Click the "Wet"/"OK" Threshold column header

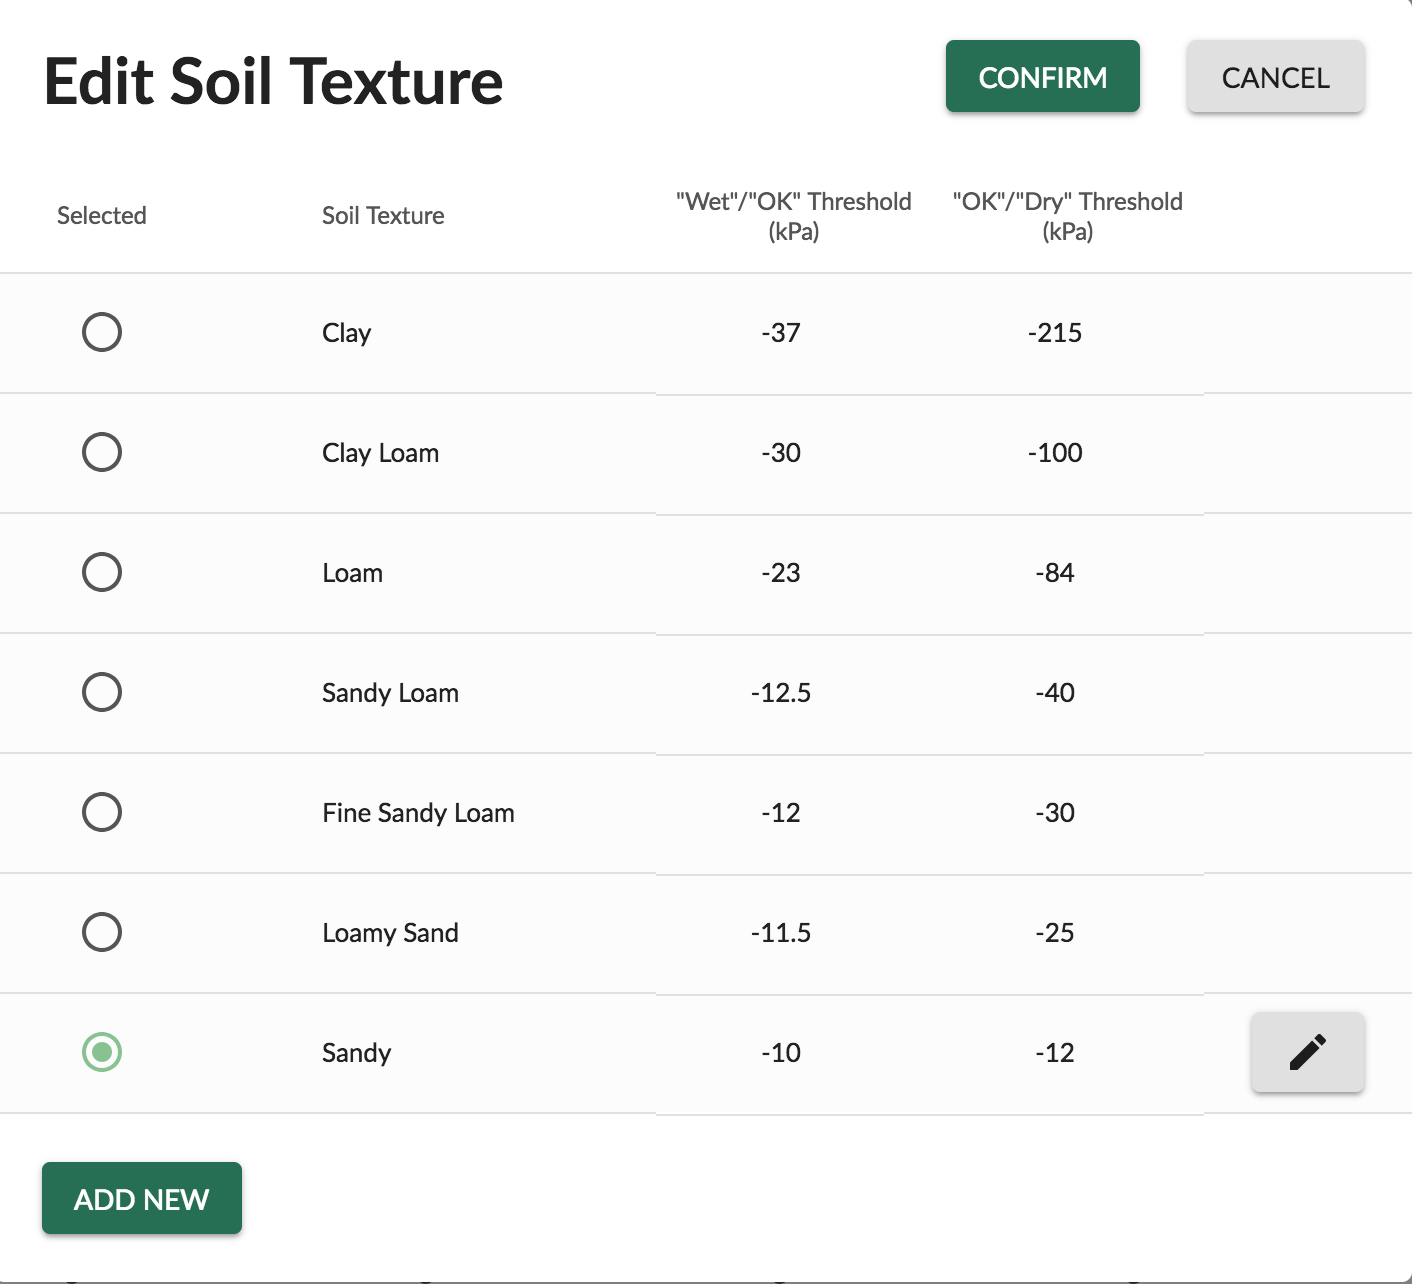coord(793,216)
